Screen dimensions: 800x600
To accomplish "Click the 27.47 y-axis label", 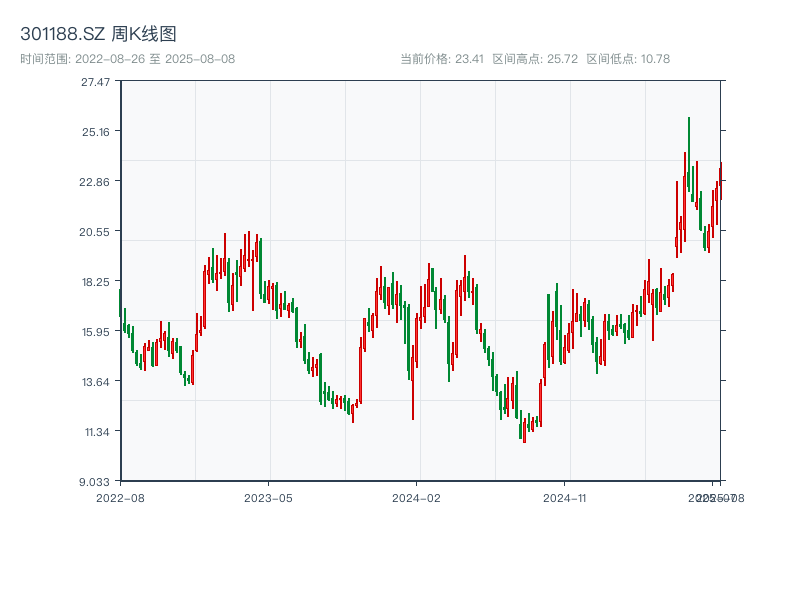I will [x=95, y=82].
